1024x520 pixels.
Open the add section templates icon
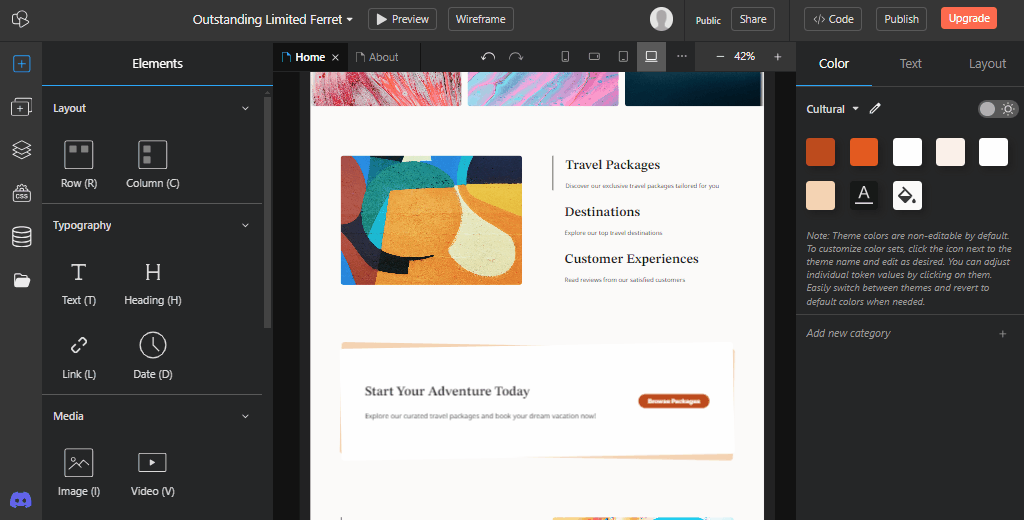coord(21,107)
